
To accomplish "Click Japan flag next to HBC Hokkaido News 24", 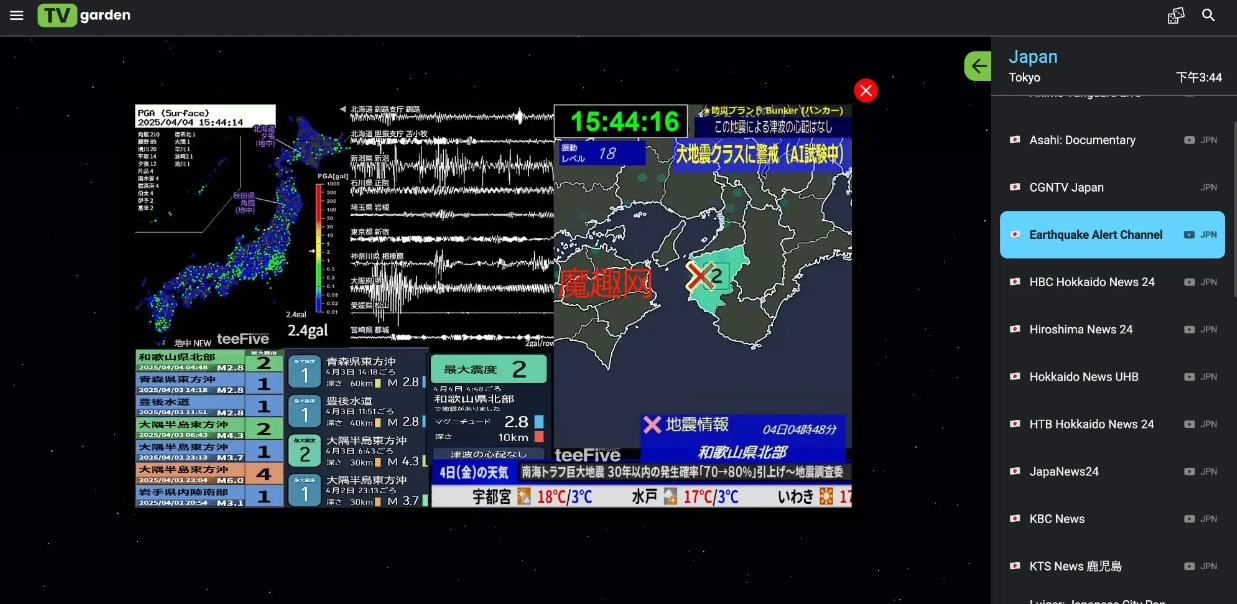I will 1015,282.
